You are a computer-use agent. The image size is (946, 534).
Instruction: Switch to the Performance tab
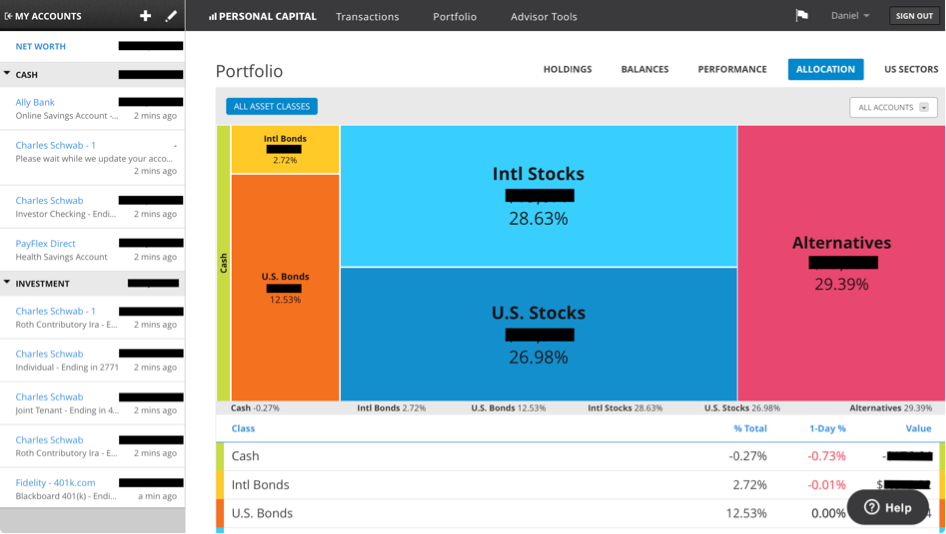732,69
